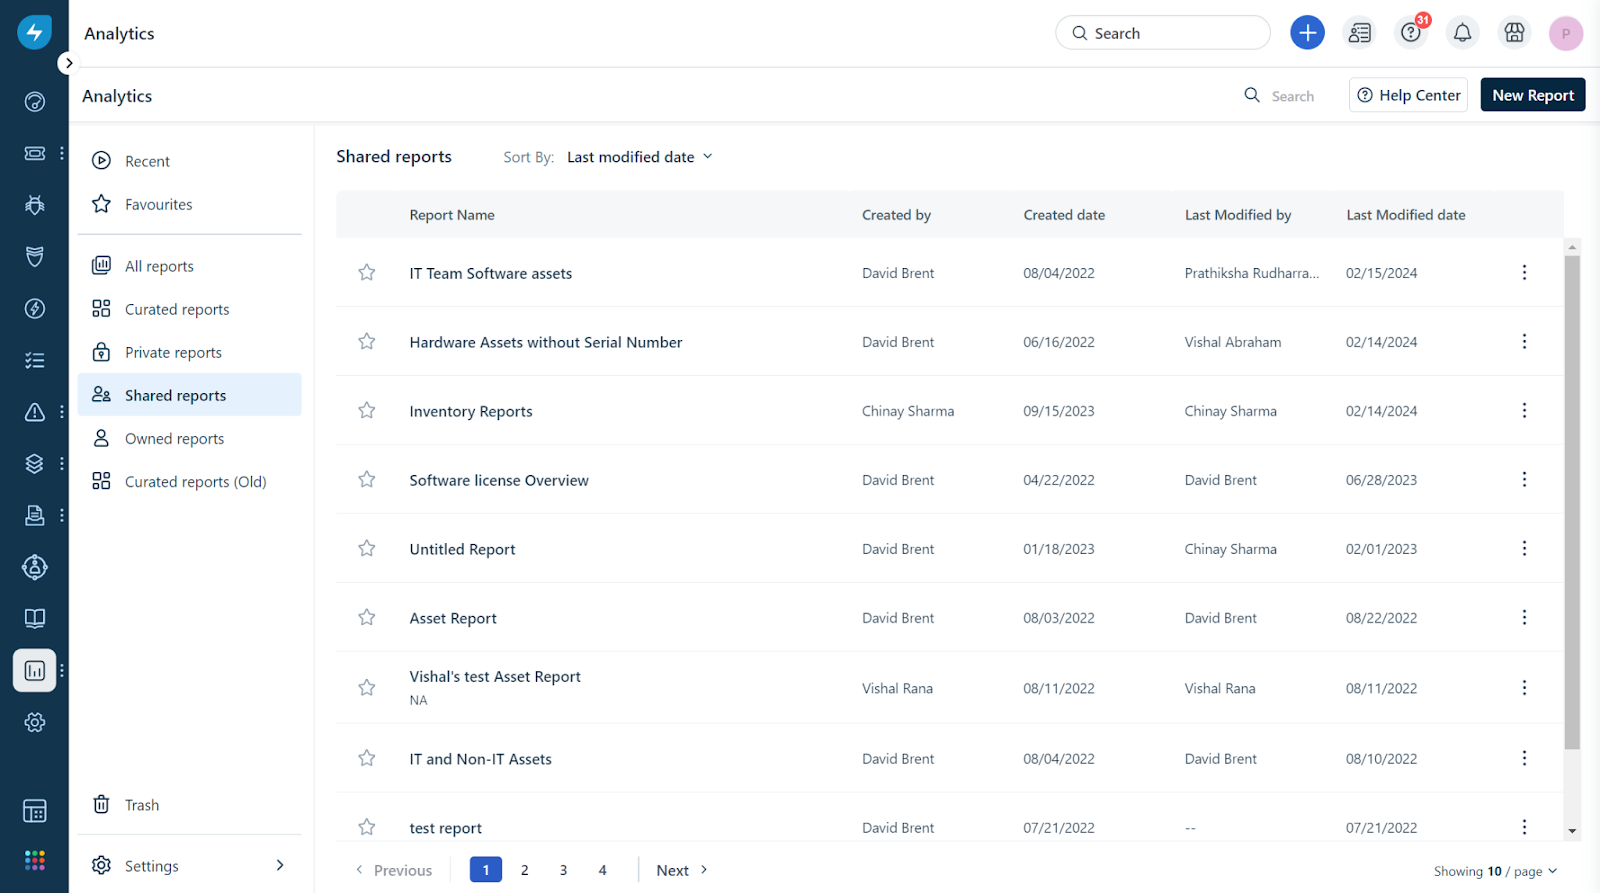The image size is (1600, 893).
Task: Open the colorful app switcher grid
Action: coord(35,860)
